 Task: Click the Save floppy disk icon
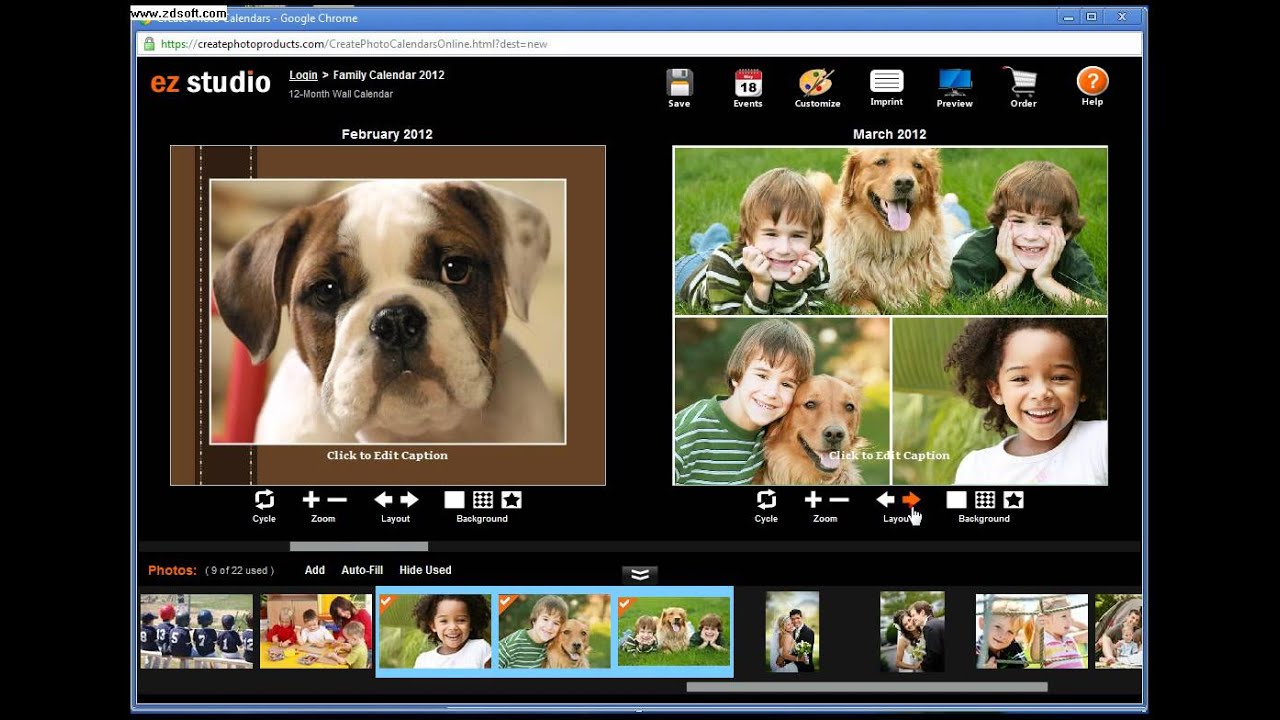679,82
